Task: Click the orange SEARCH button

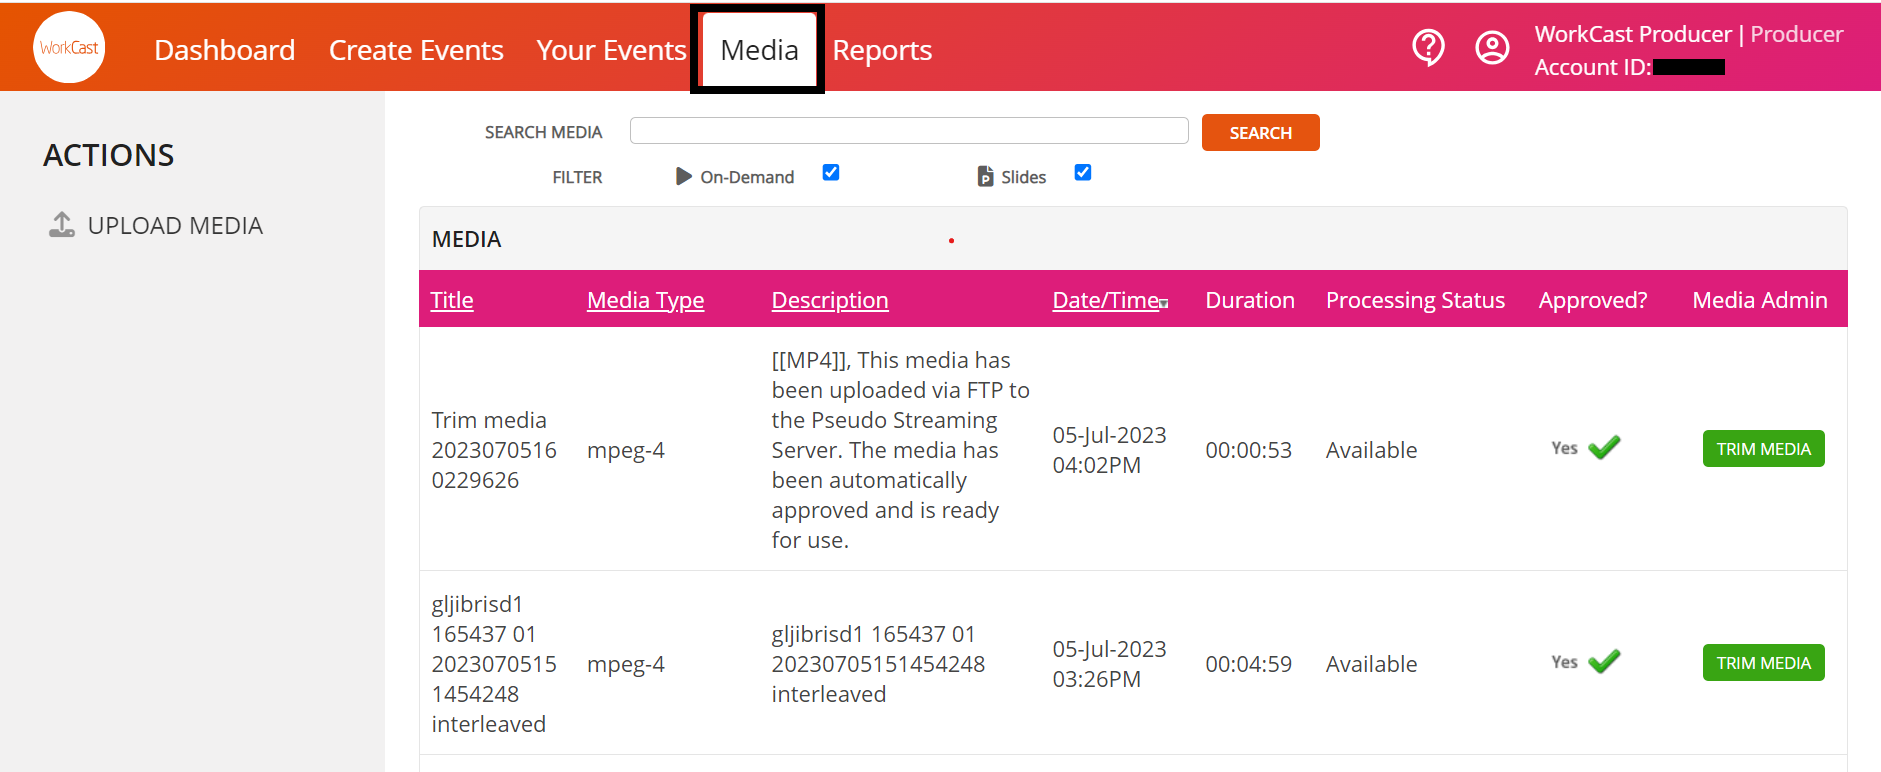Action: 1260,133
